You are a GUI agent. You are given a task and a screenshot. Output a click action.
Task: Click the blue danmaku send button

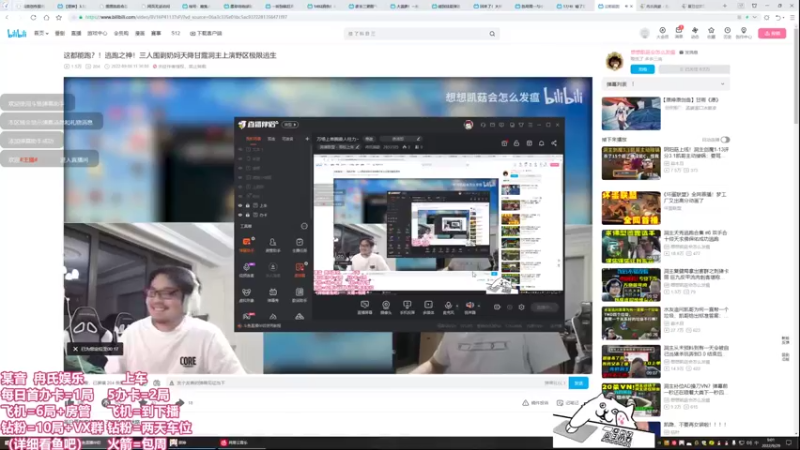(x=578, y=383)
